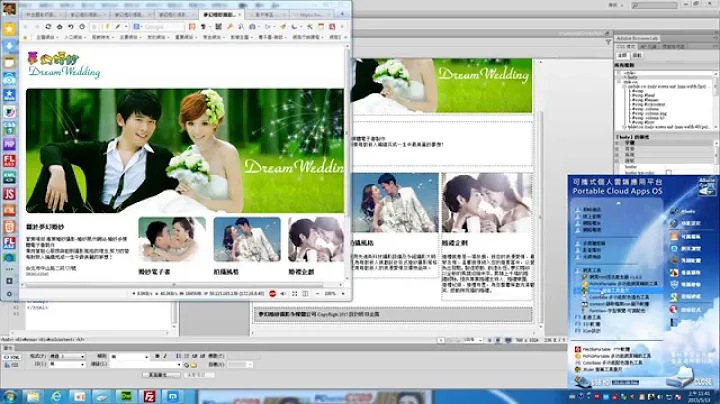The width and height of the screenshot is (720, 404).
Task: Click the Current button in CSS Styles panel
Action: point(637,55)
